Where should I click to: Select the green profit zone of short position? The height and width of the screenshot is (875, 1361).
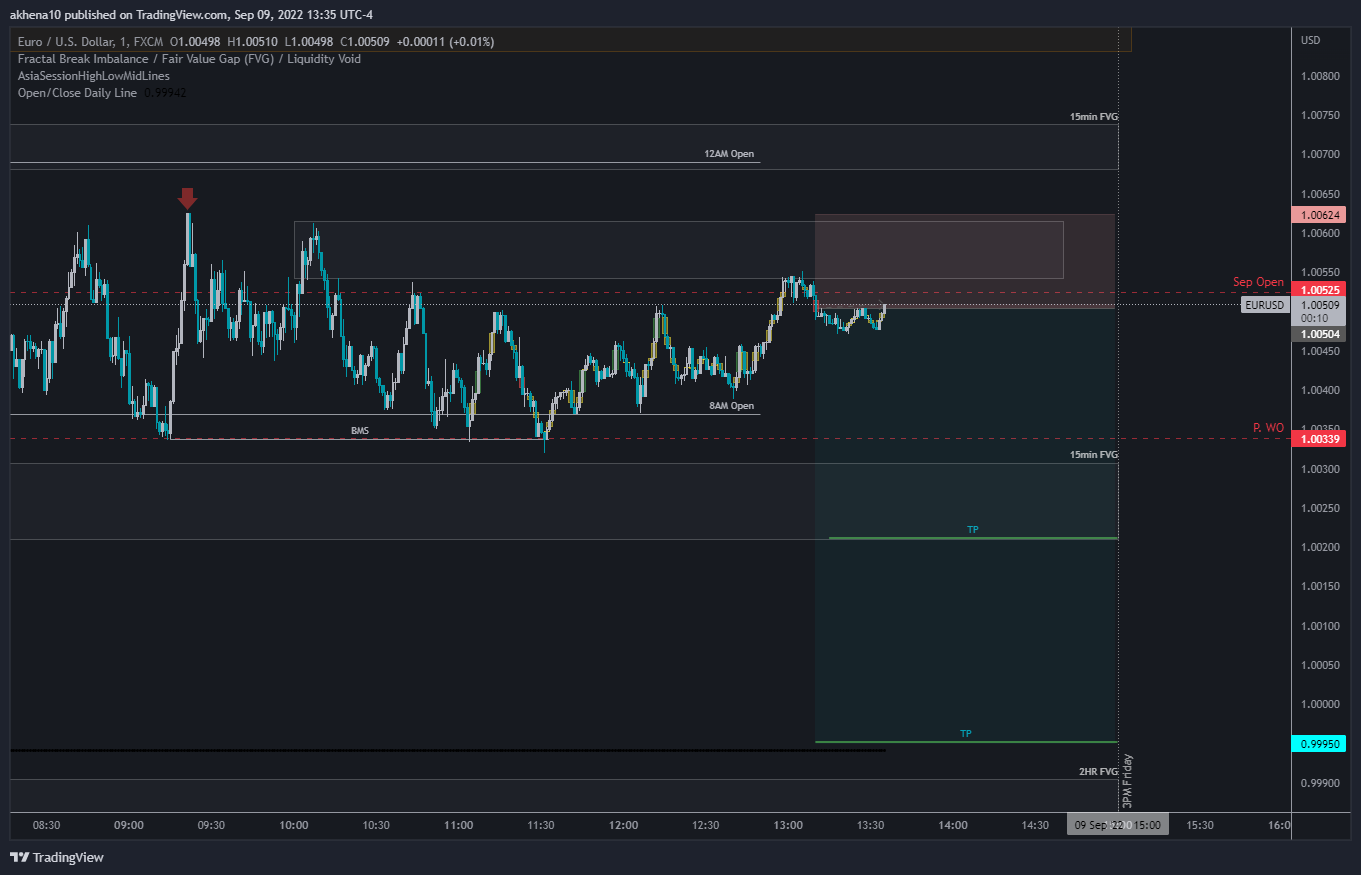coord(965,525)
